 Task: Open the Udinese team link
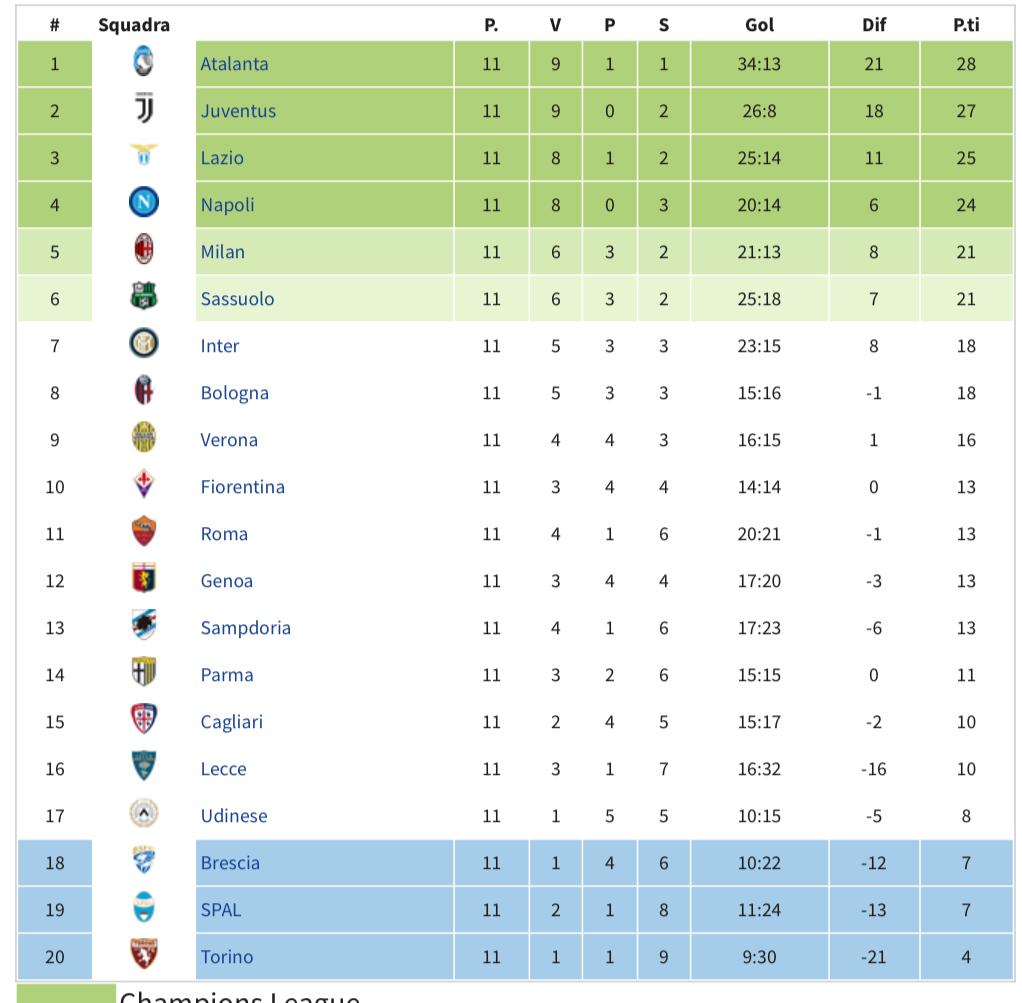coord(234,816)
